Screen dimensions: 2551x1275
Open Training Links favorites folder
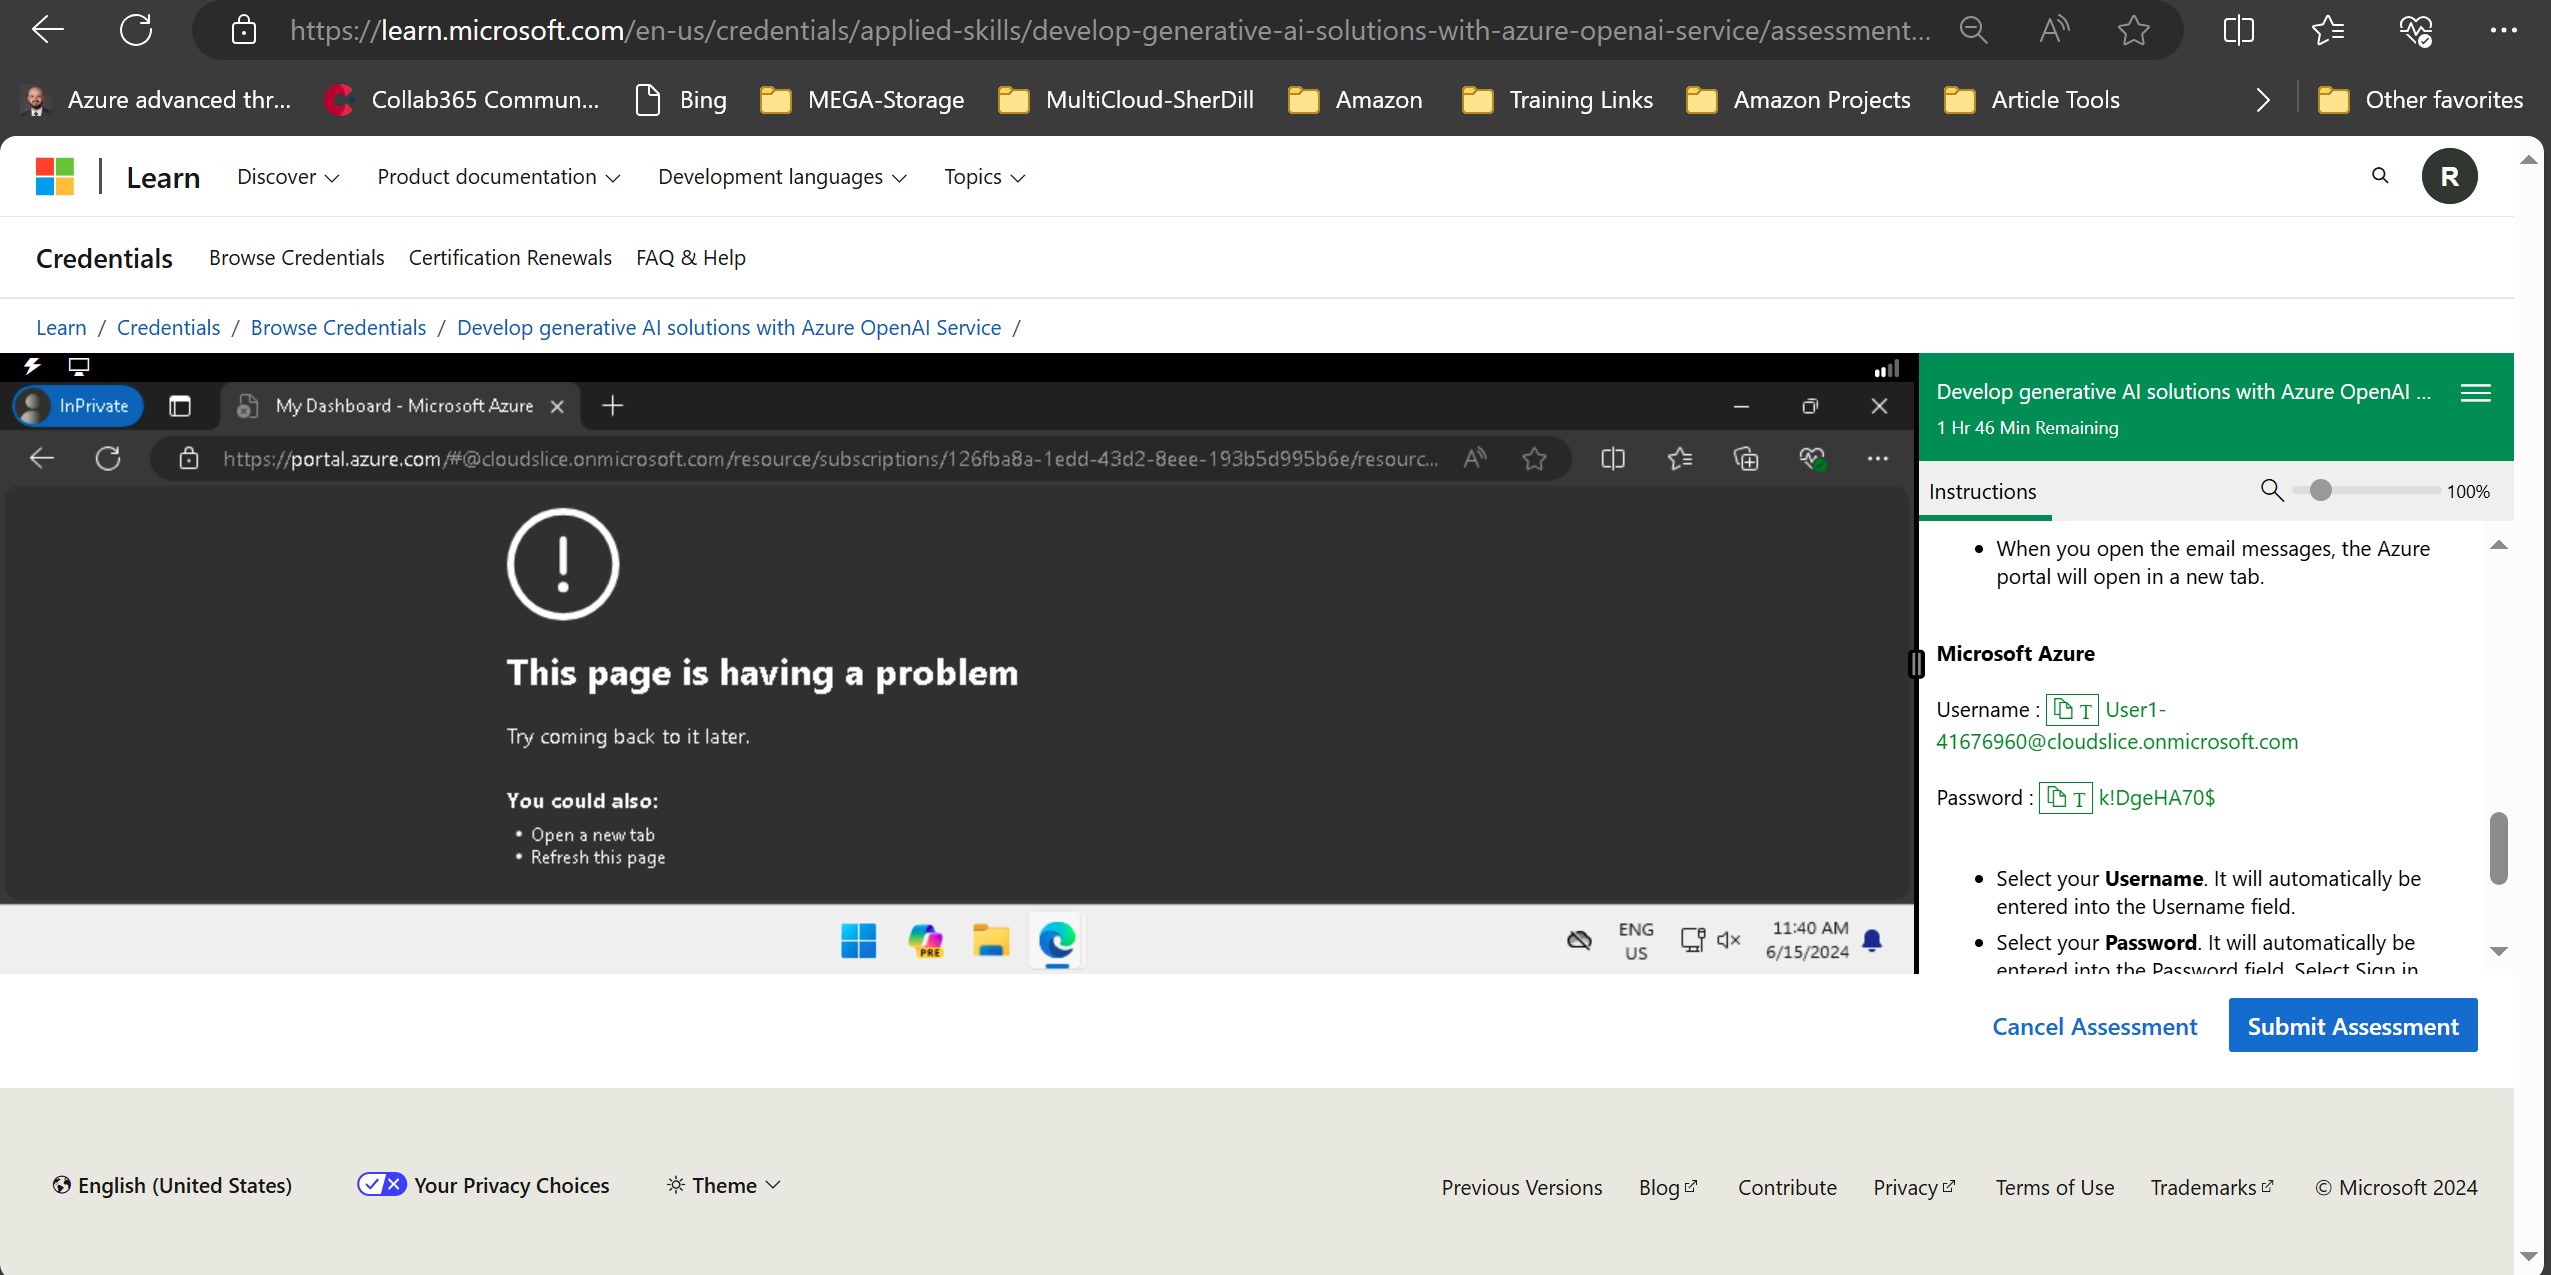click(1557, 100)
